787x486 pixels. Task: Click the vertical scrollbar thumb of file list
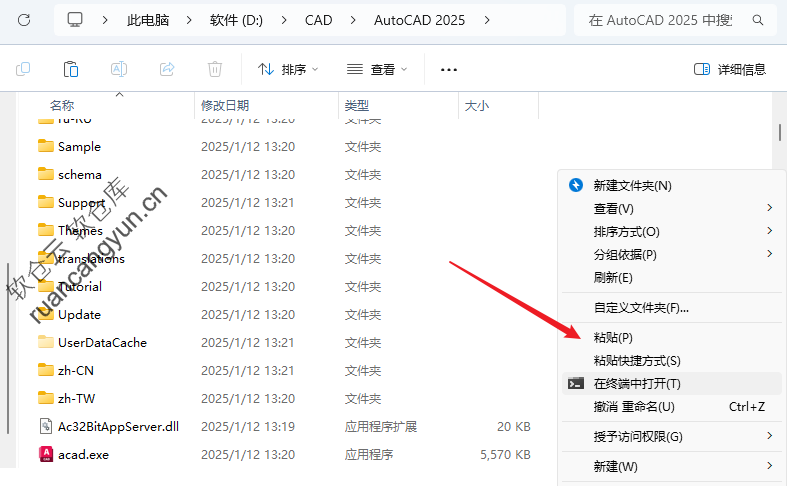(x=779, y=133)
